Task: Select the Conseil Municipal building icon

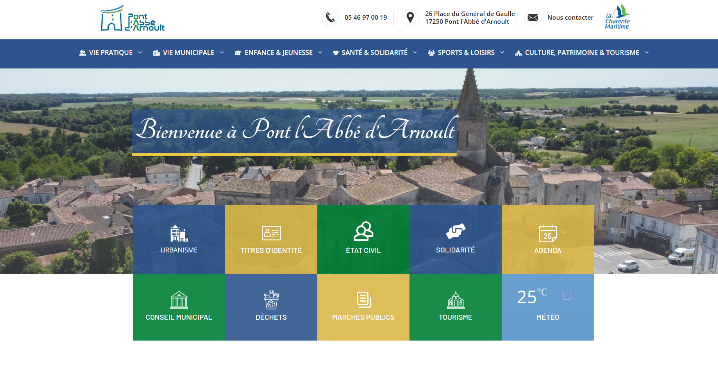Action: point(179,300)
